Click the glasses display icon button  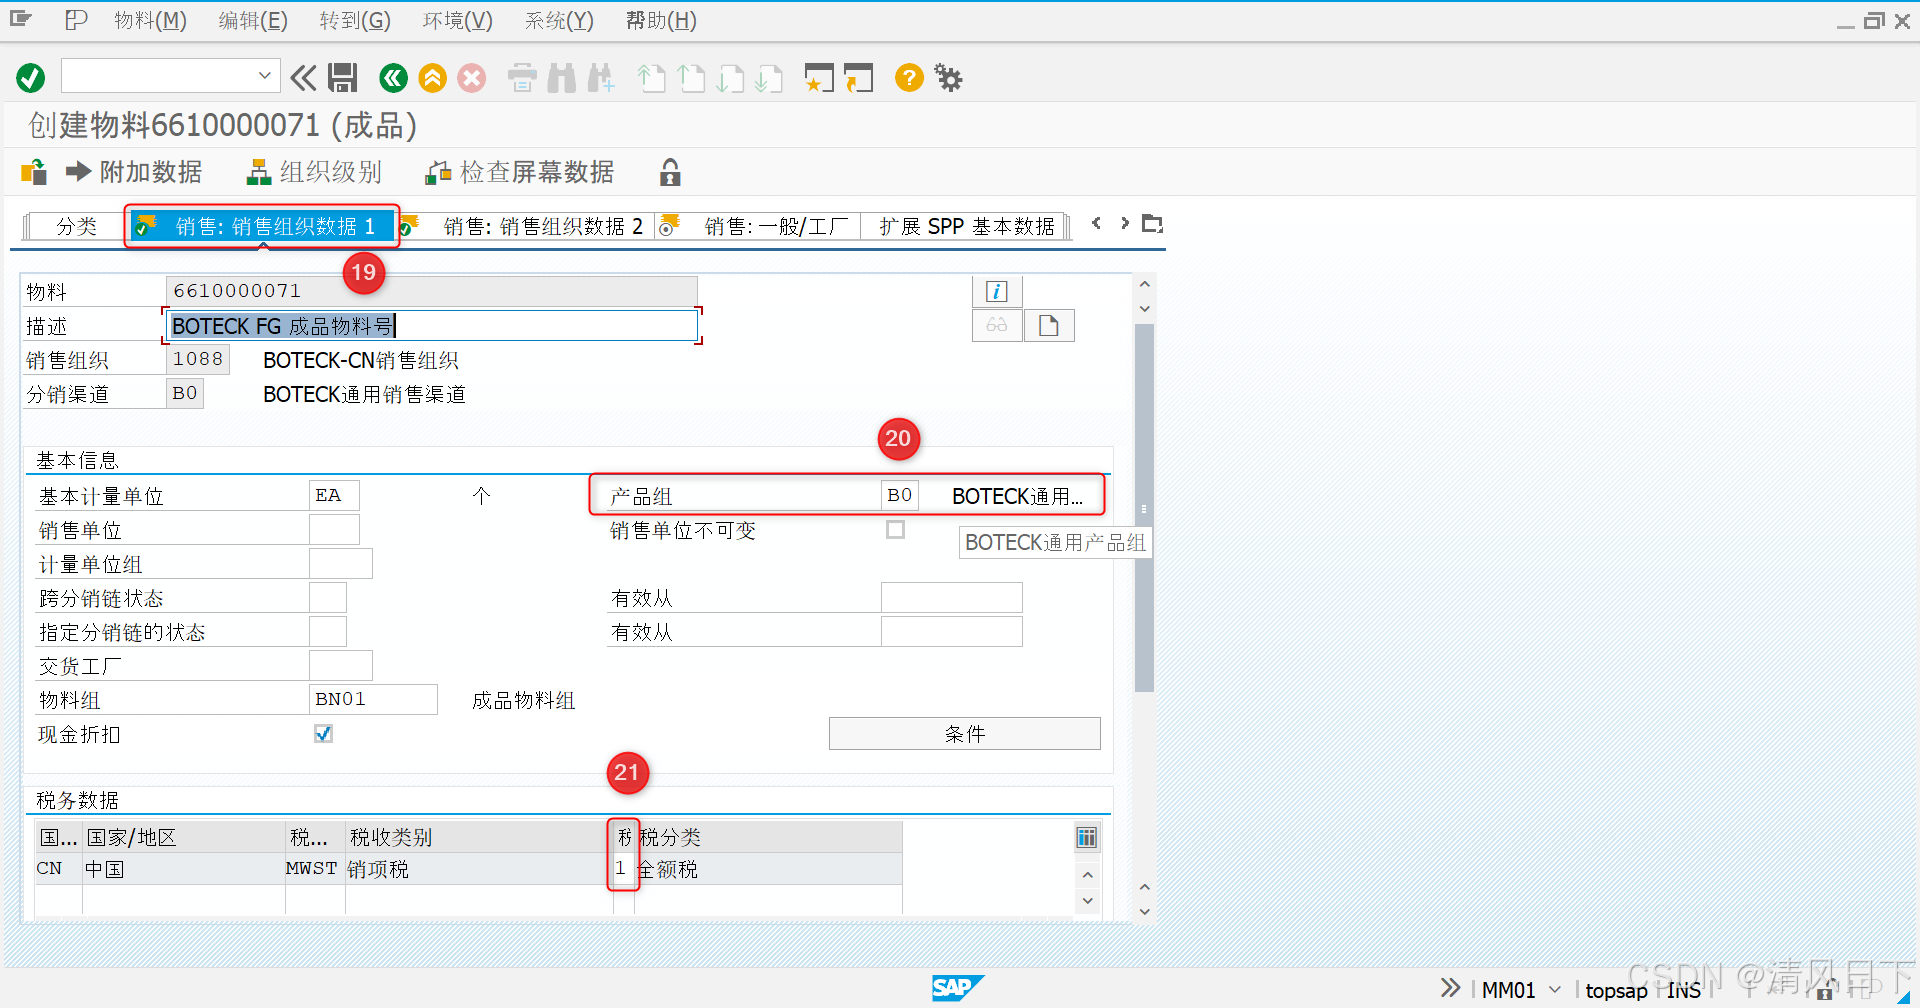pos(997,325)
